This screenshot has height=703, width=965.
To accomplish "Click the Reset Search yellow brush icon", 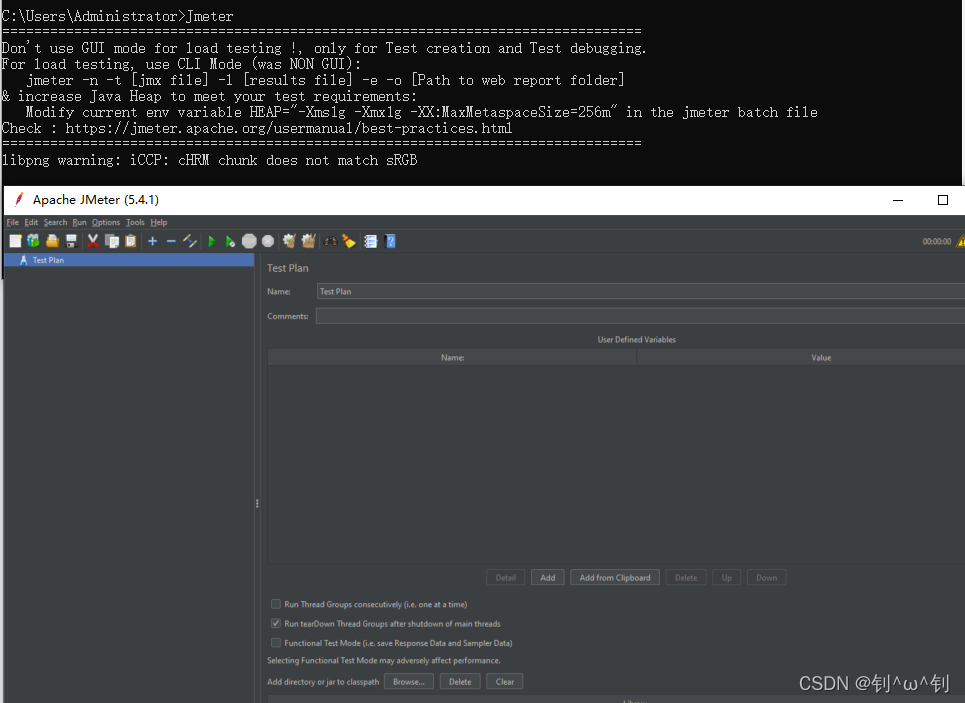I will pyautogui.click(x=349, y=241).
